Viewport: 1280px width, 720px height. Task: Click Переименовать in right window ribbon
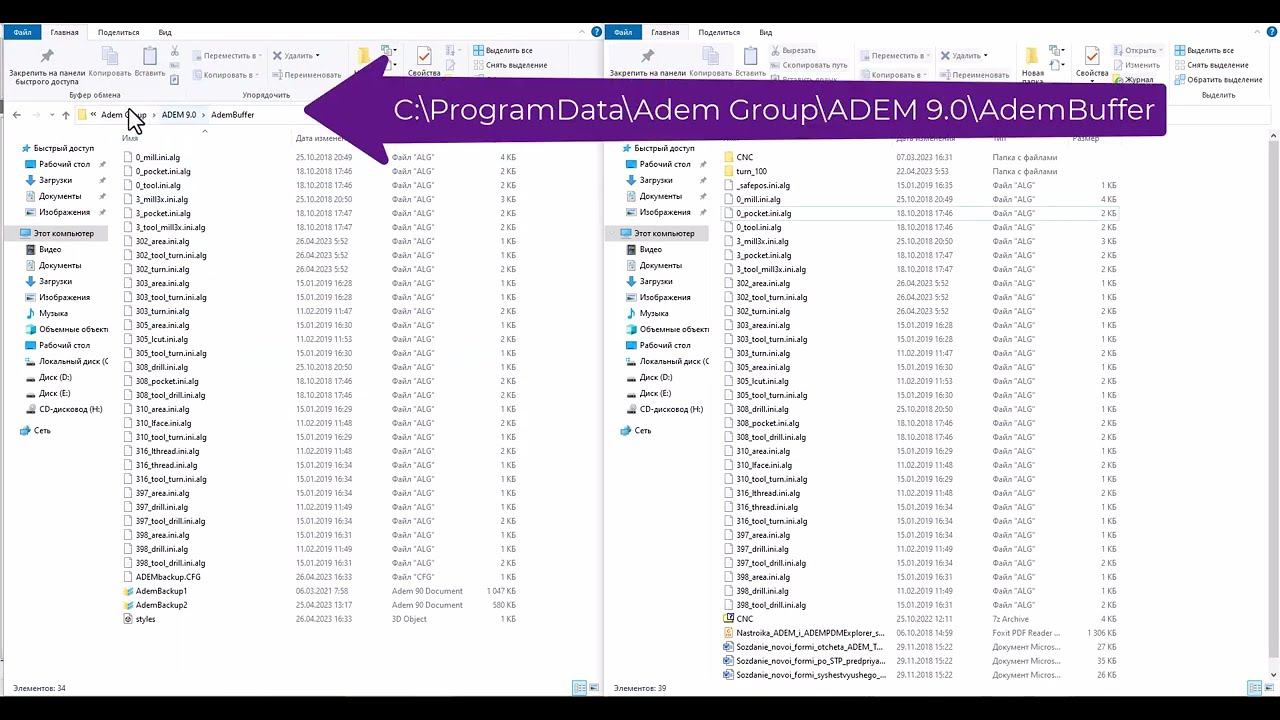[x=973, y=75]
